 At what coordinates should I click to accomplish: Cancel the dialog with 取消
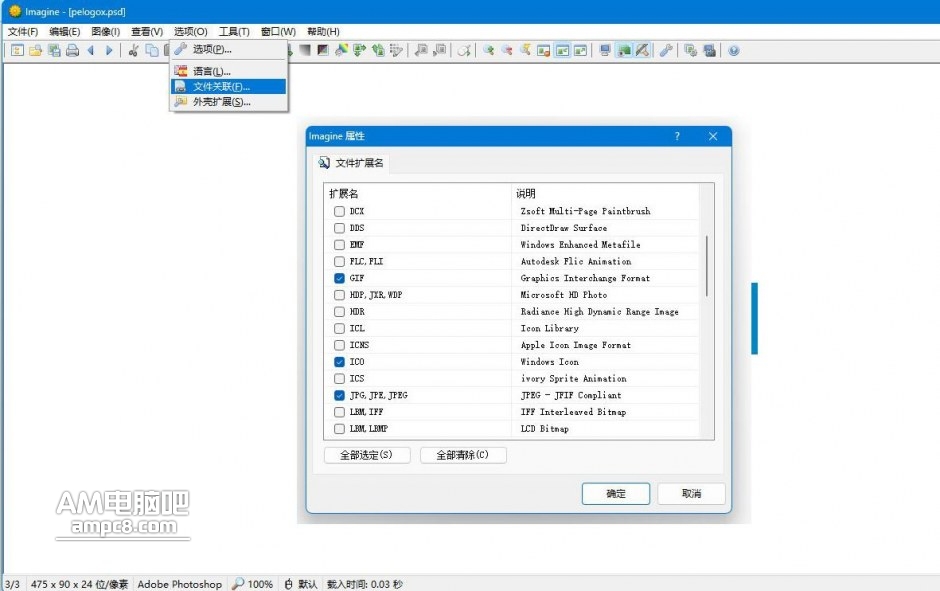[691, 494]
